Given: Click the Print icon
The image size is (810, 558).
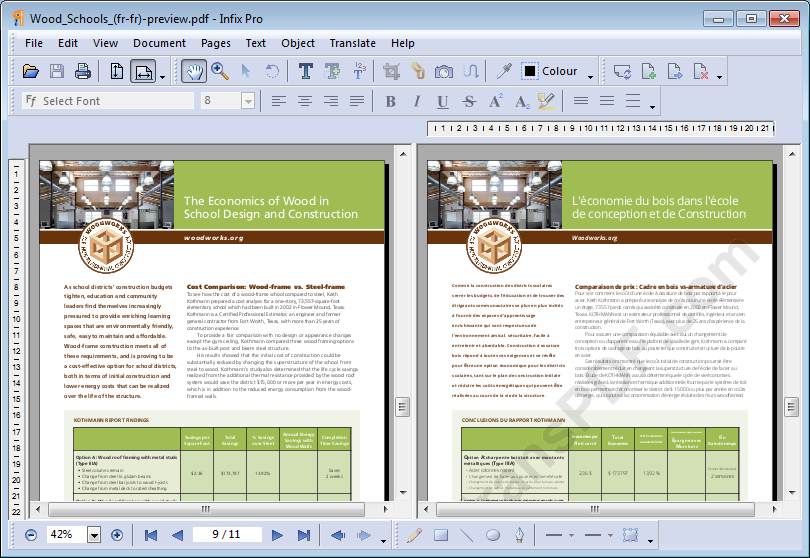Looking at the screenshot, I should click(82, 71).
